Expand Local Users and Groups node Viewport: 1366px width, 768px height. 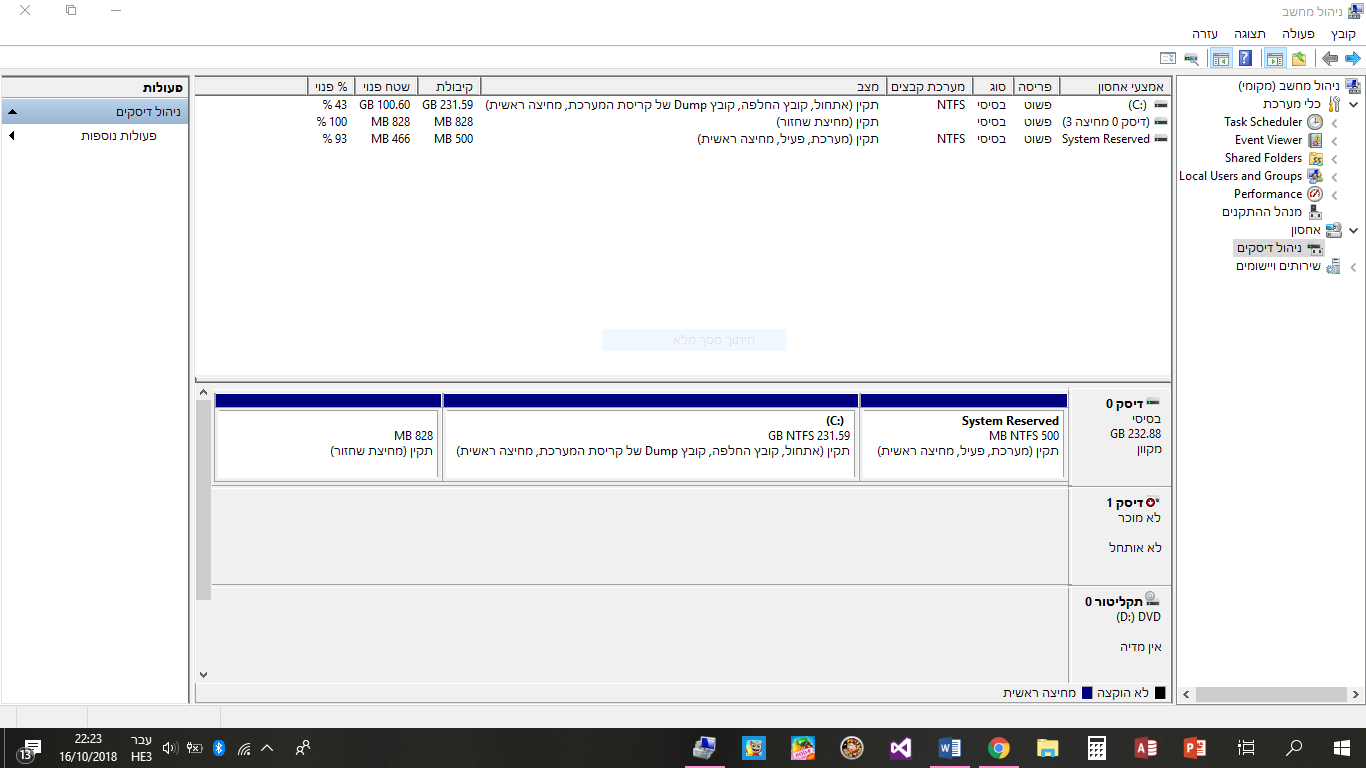pyautogui.click(x=1335, y=176)
